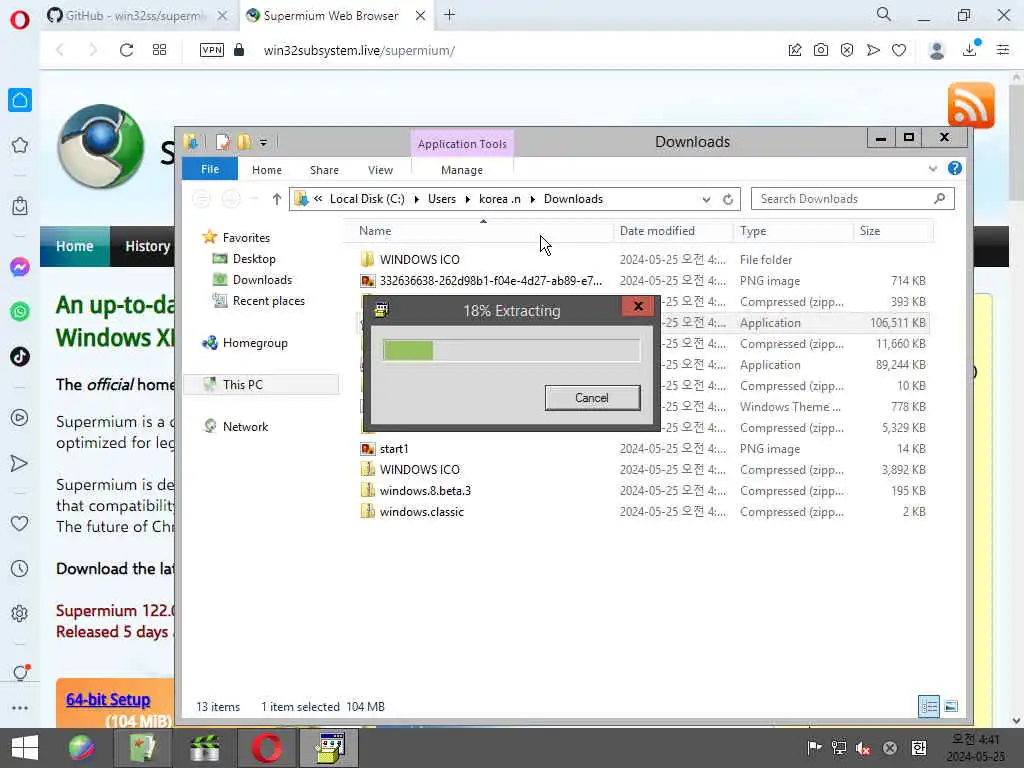The image size is (1024, 768).
Task: Open TikTok in Opera sidebar
Action: tap(20, 357)
